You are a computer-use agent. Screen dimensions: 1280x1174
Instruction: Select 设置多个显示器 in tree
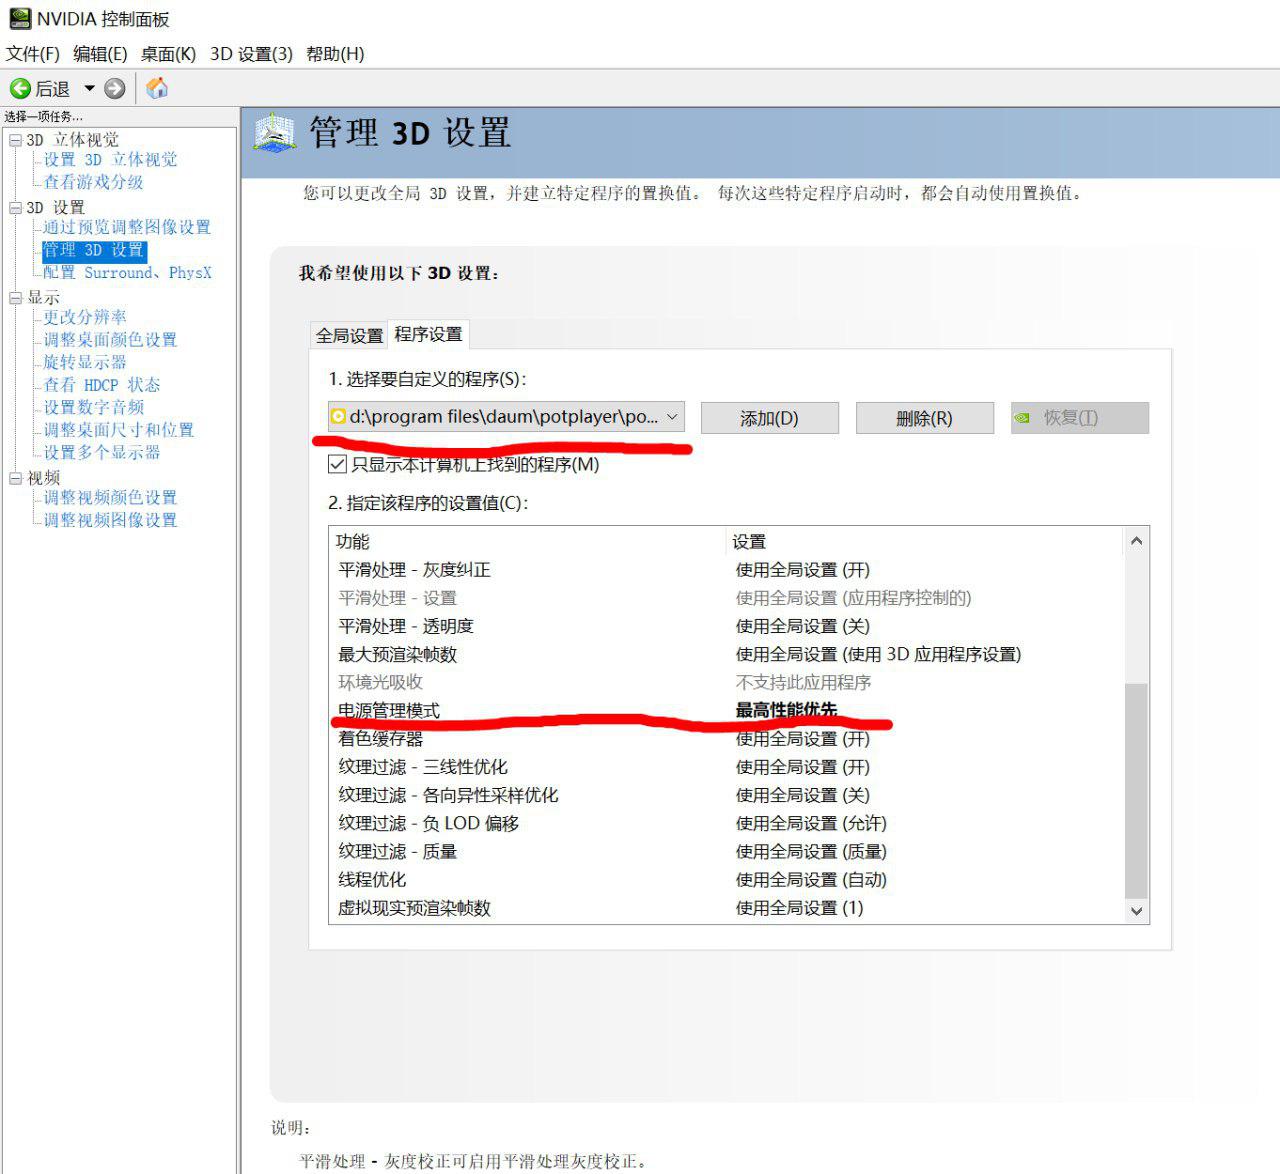102,452
